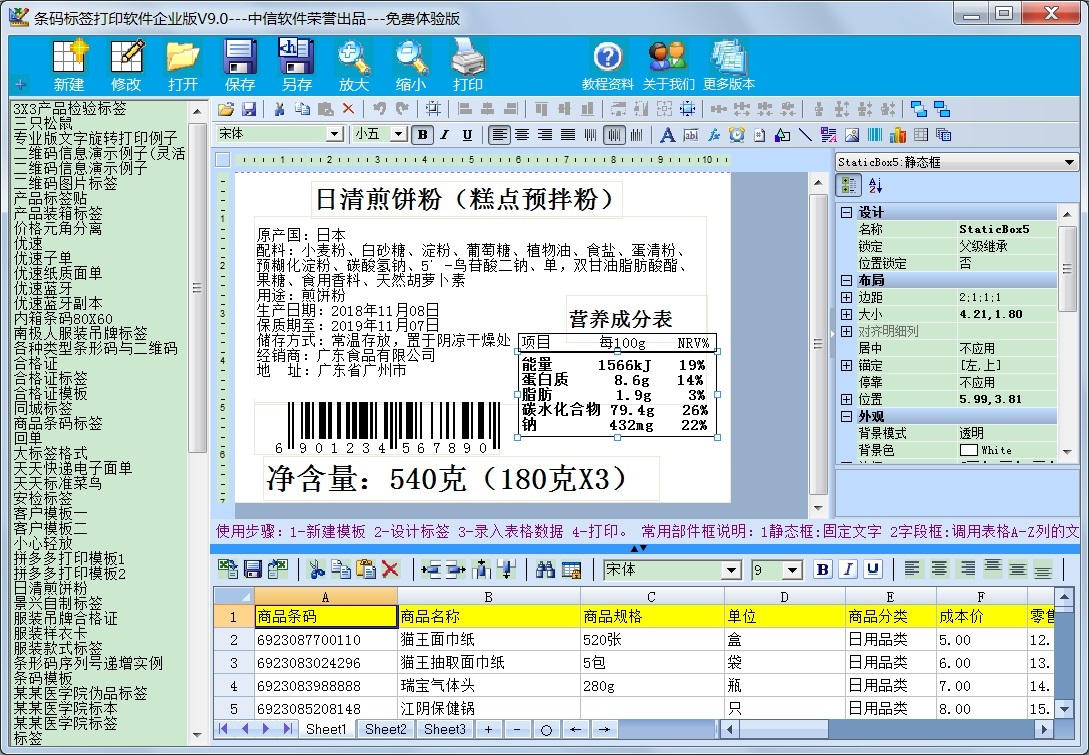This screenshot has width=1089, height=755.
Task: Click the binoculars find icon in spreadsheet toolbar
Action: pos(545,570)
